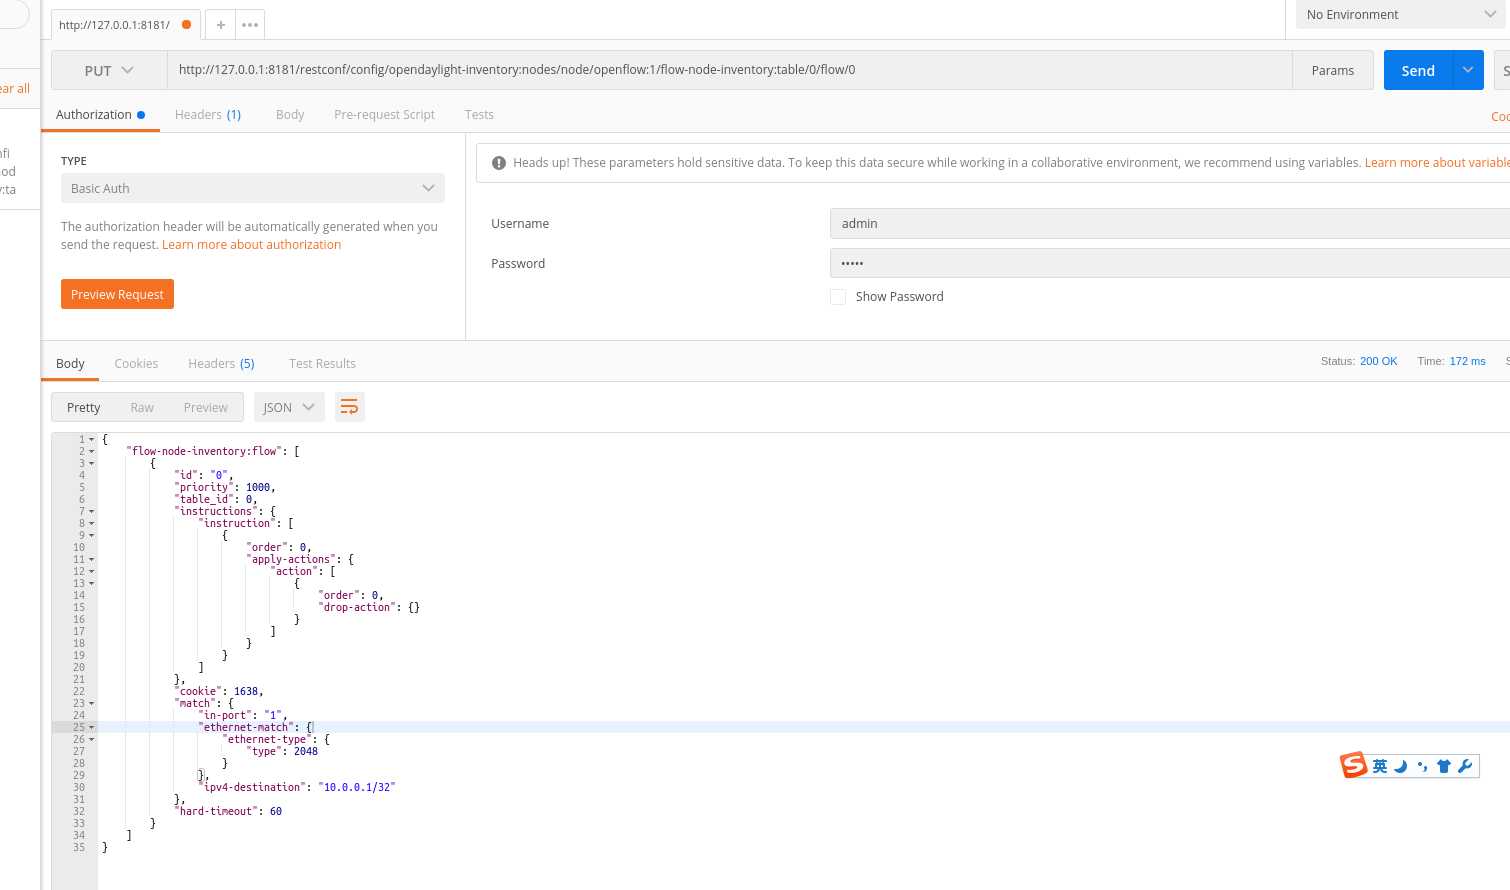Follow Learn more about authorization link
This screenshot has width=1510, height=890.
tap(251, 245)
